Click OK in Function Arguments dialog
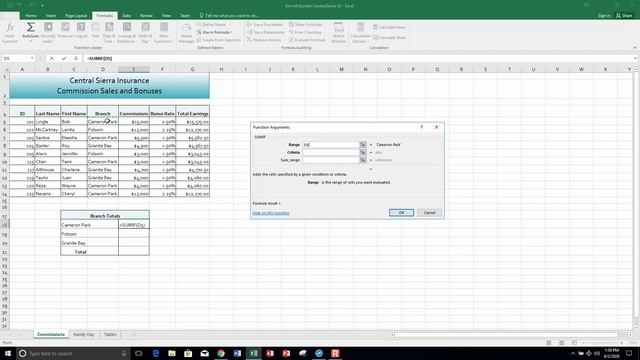This screenshot has height=360, width=640. click(401, 213)
